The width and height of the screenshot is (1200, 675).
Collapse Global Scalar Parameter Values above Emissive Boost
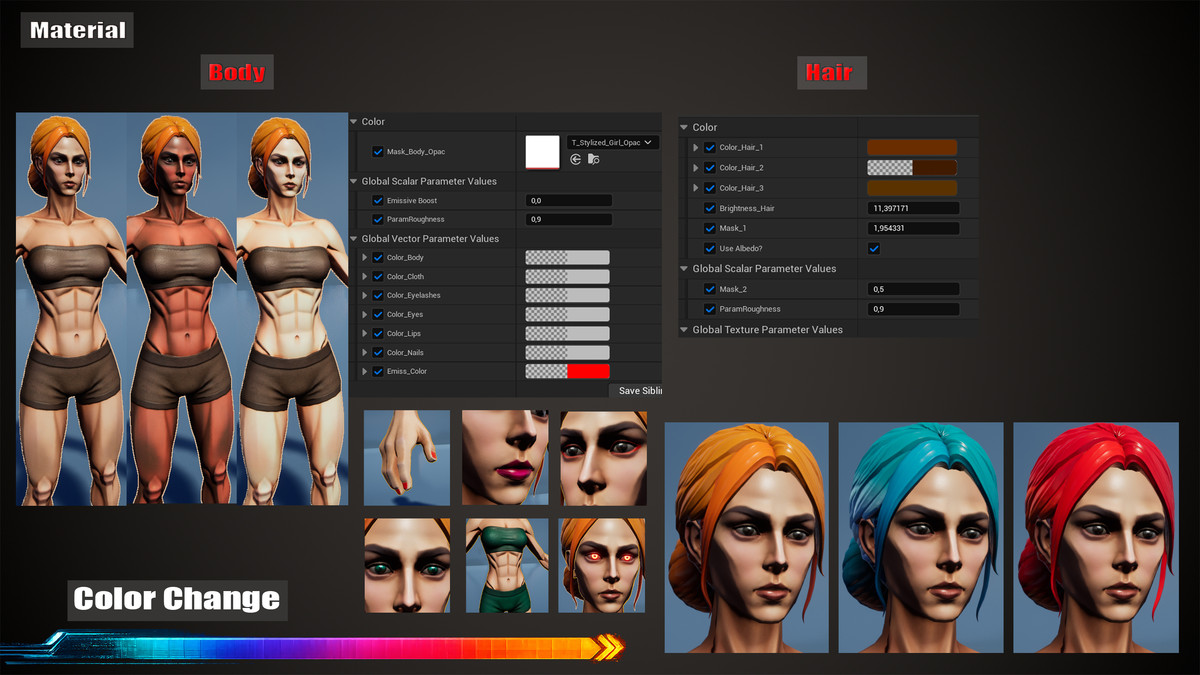(355, 181)
